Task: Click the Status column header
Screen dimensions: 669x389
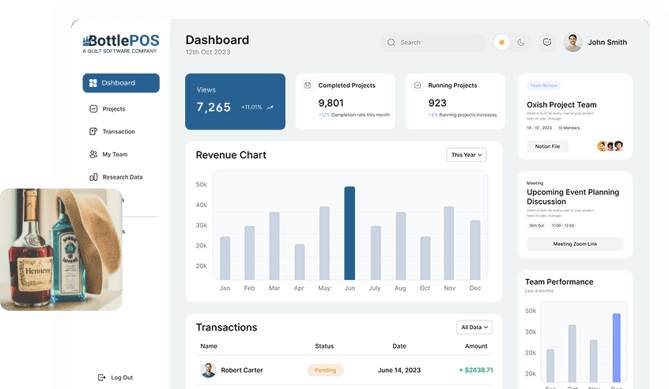Action: coord(324,346)
